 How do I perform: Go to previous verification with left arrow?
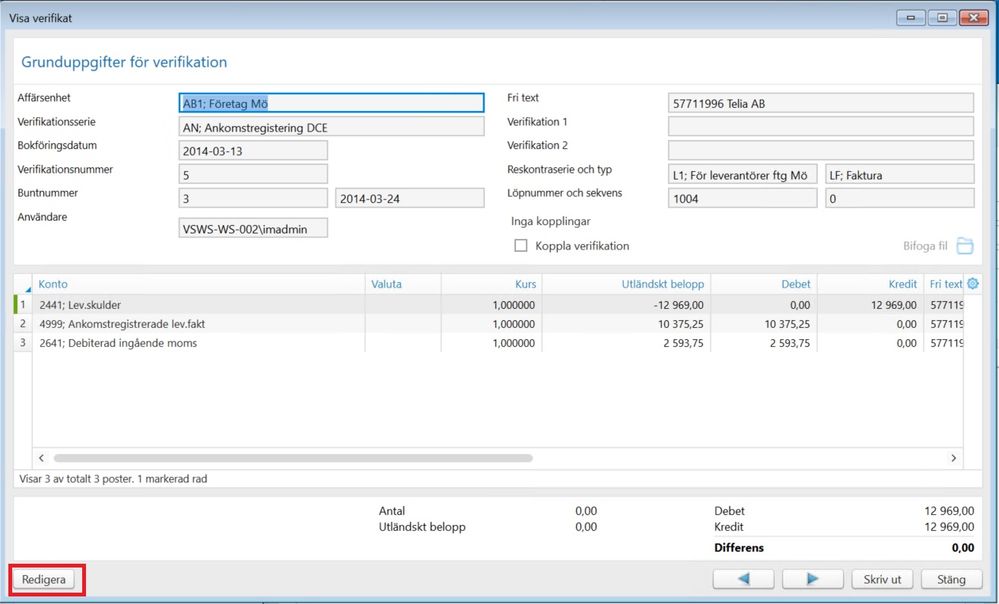(743, 579)
